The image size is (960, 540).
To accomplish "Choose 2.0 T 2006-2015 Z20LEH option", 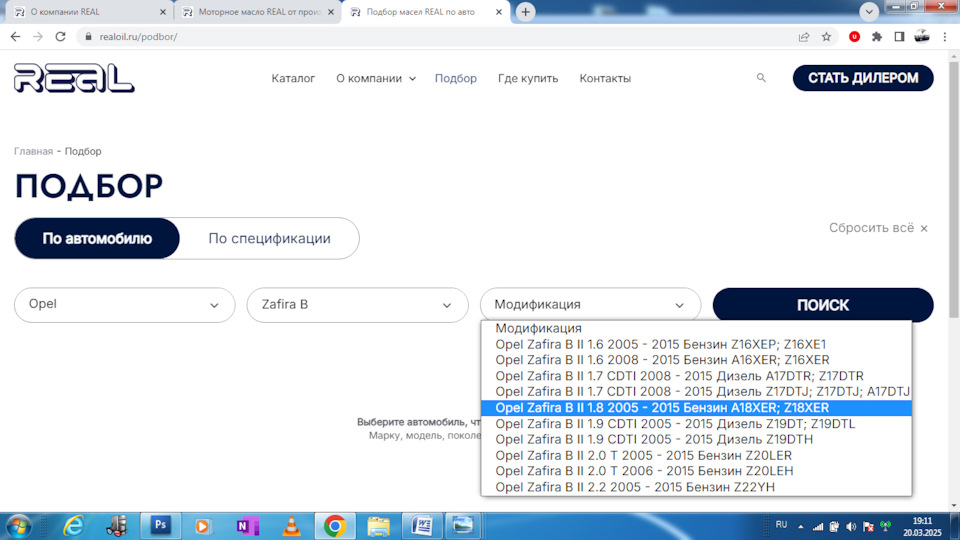I will click(x=696, y=471).
